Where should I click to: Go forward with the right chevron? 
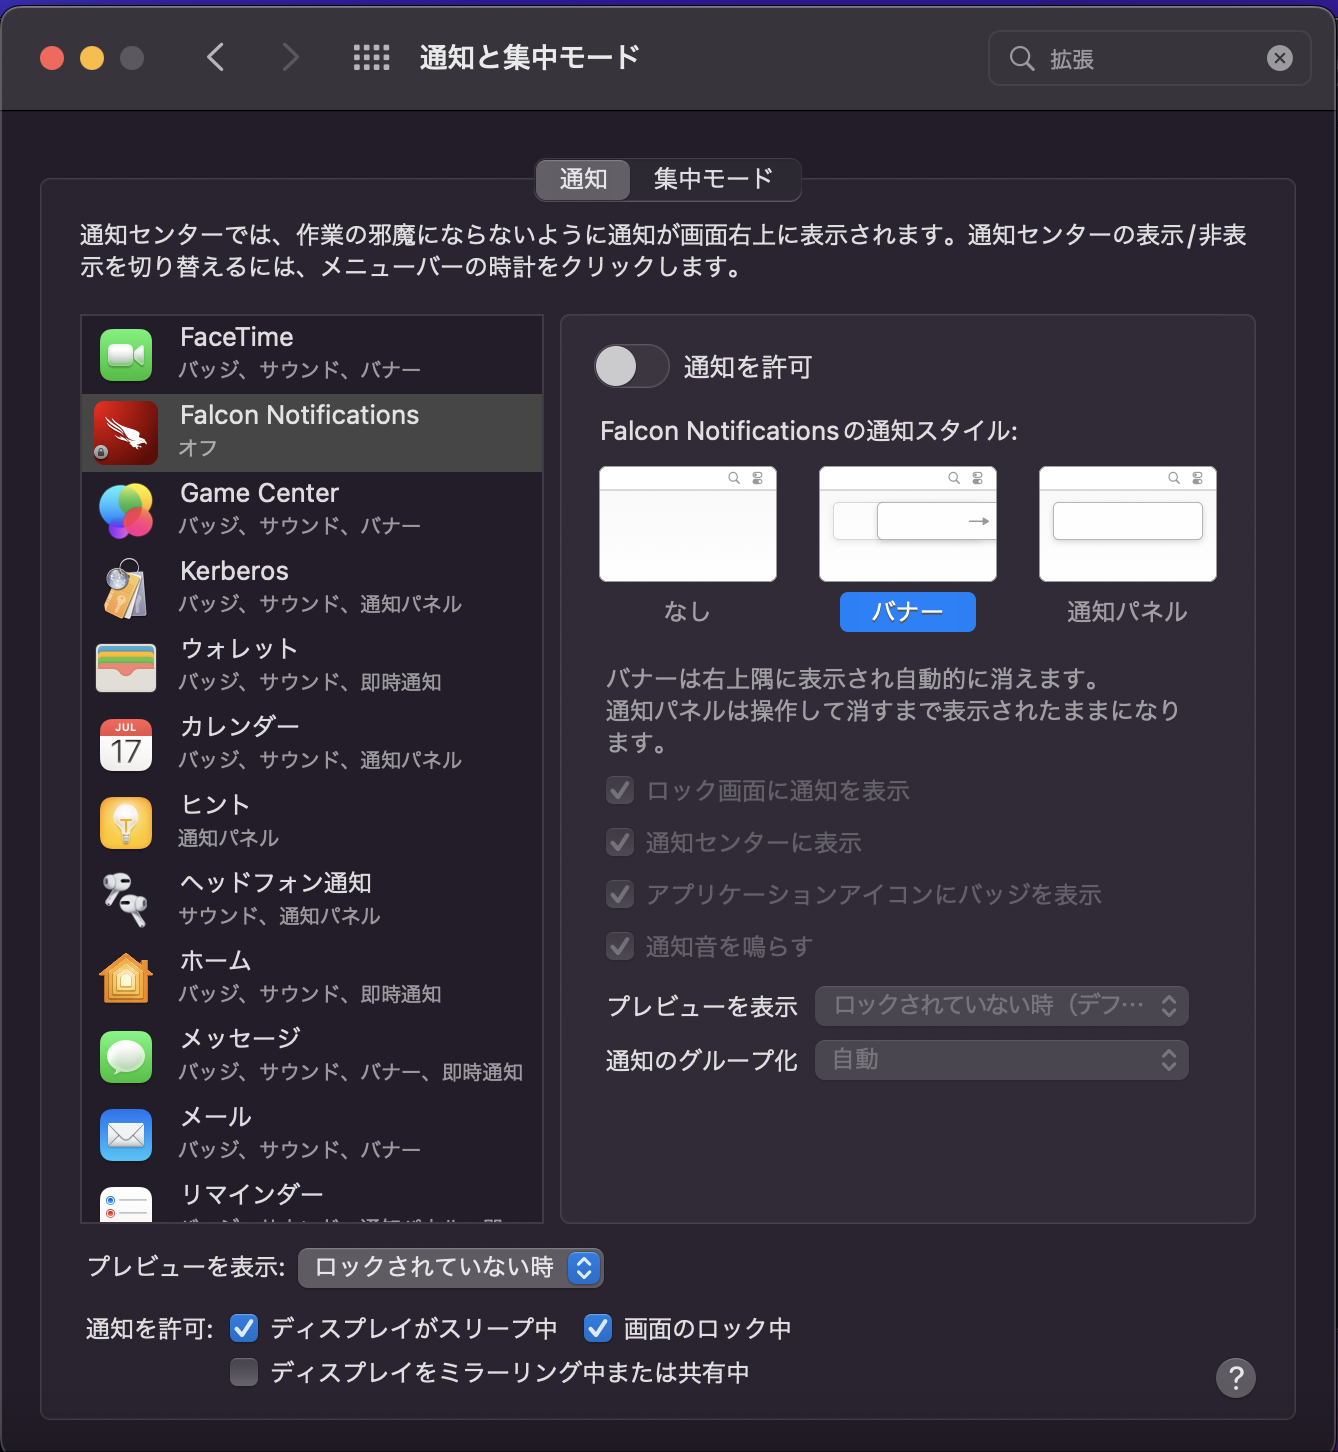point(290,58)
